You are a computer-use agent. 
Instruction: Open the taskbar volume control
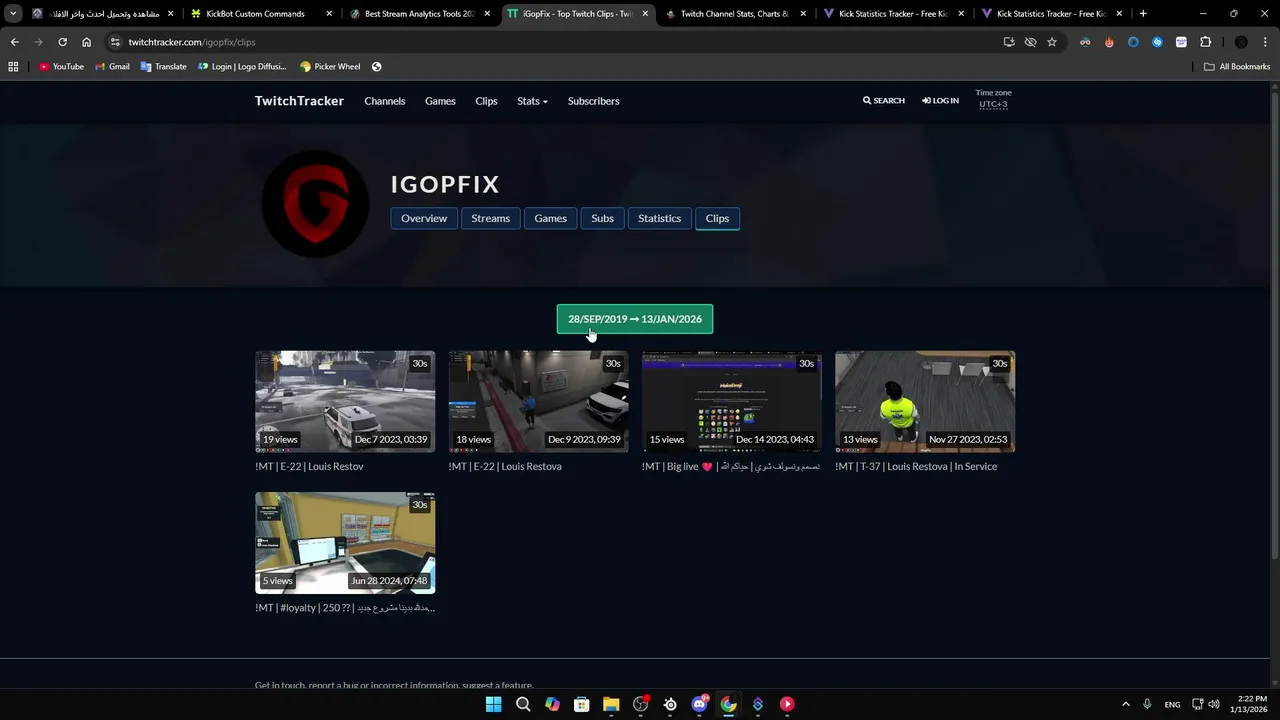point(1214,704)
